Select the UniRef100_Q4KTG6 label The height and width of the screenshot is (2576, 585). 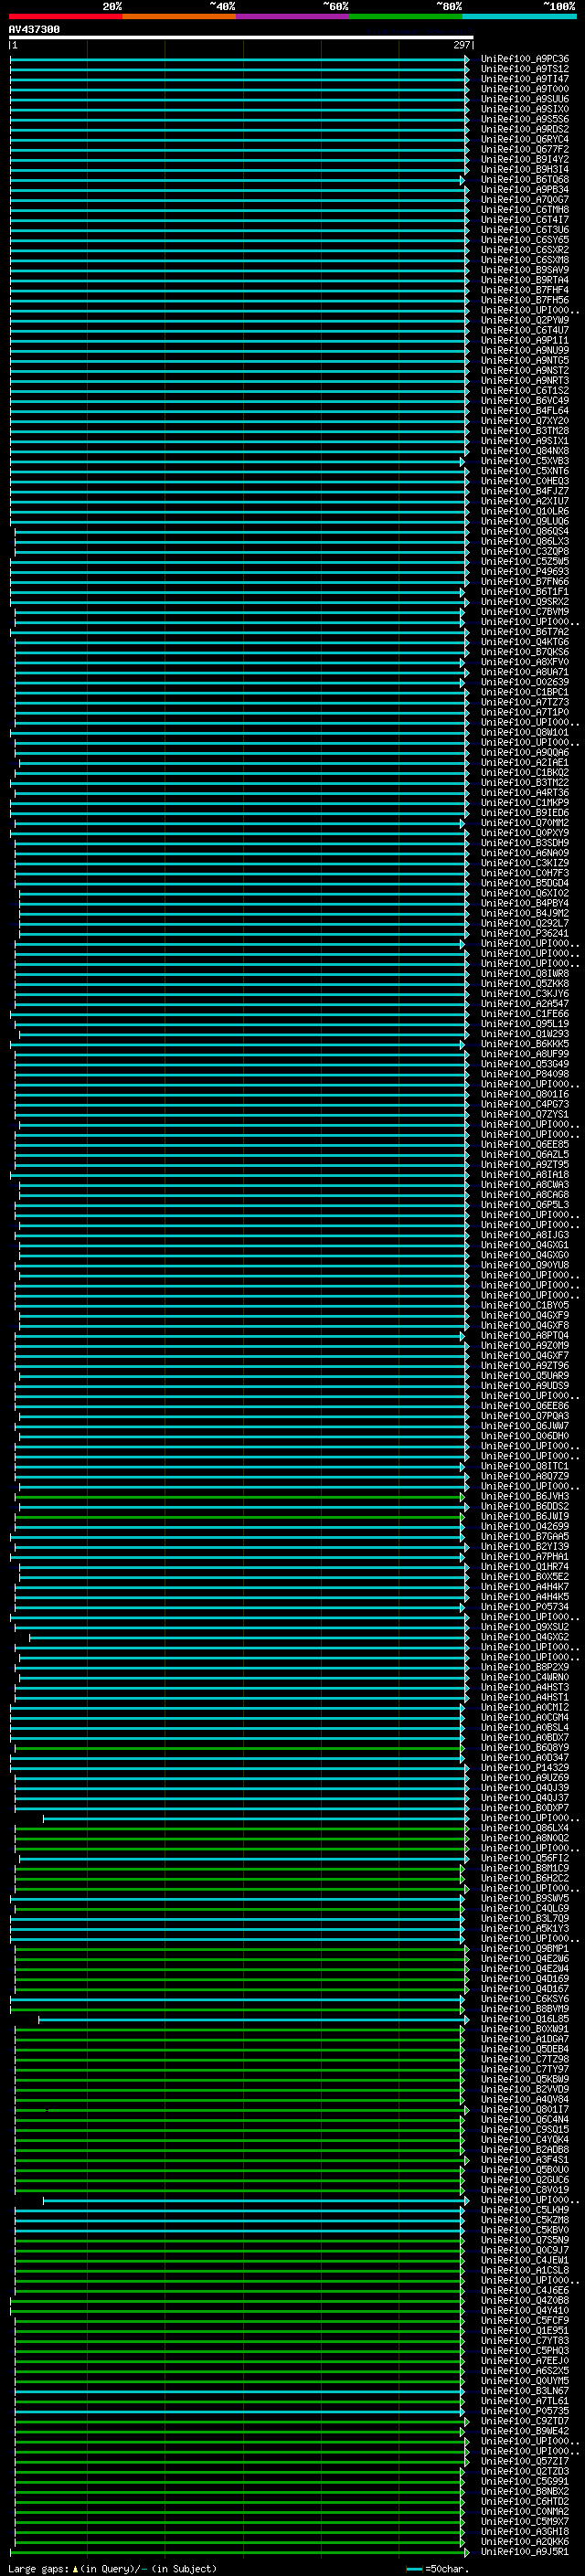tap(525, 642)
